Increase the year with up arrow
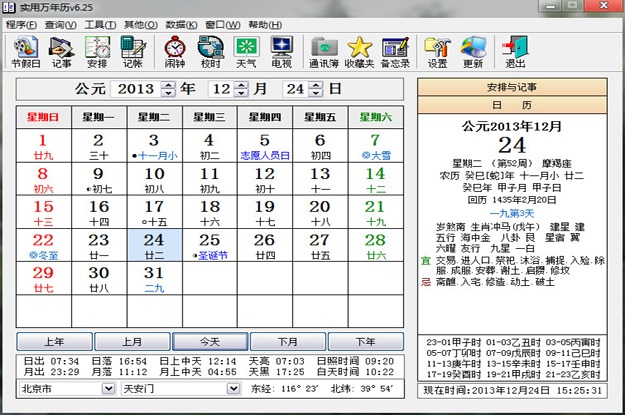This screenshot has width=625, height=415. (168, 85)
